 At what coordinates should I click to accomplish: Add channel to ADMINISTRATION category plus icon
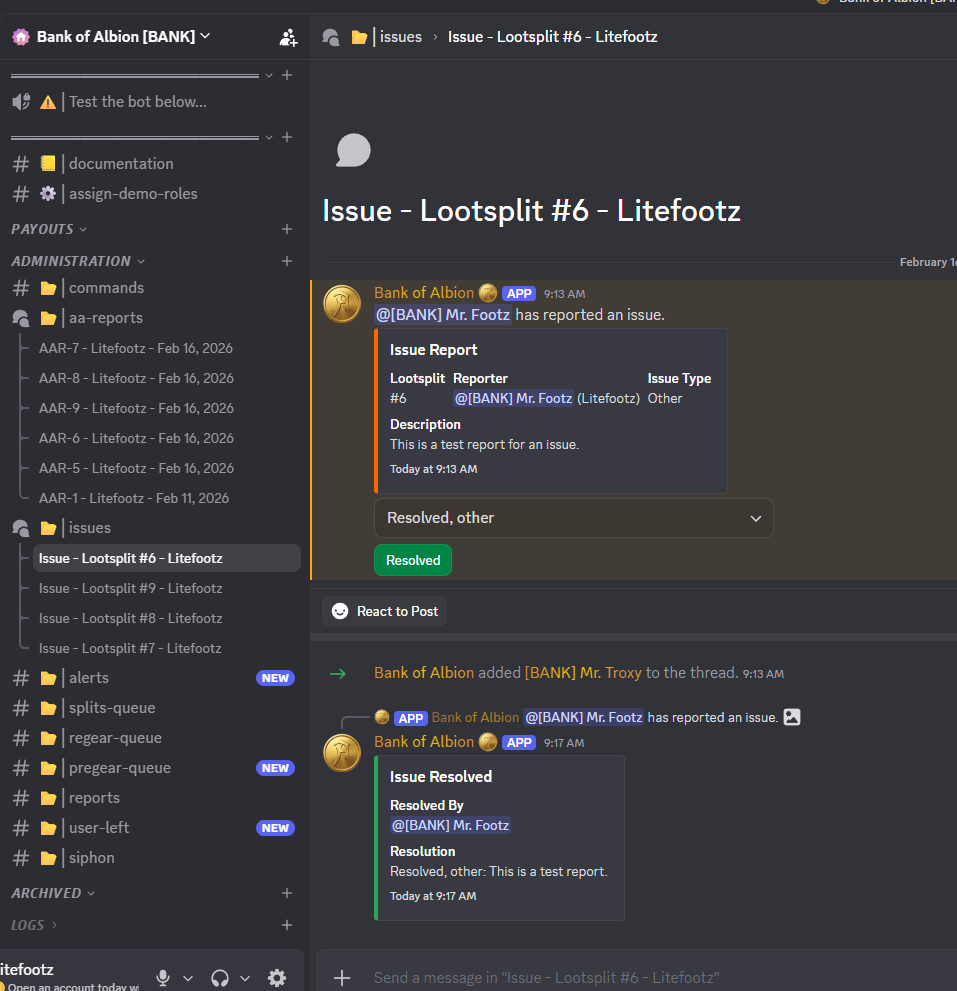click(x=287, y=261)
